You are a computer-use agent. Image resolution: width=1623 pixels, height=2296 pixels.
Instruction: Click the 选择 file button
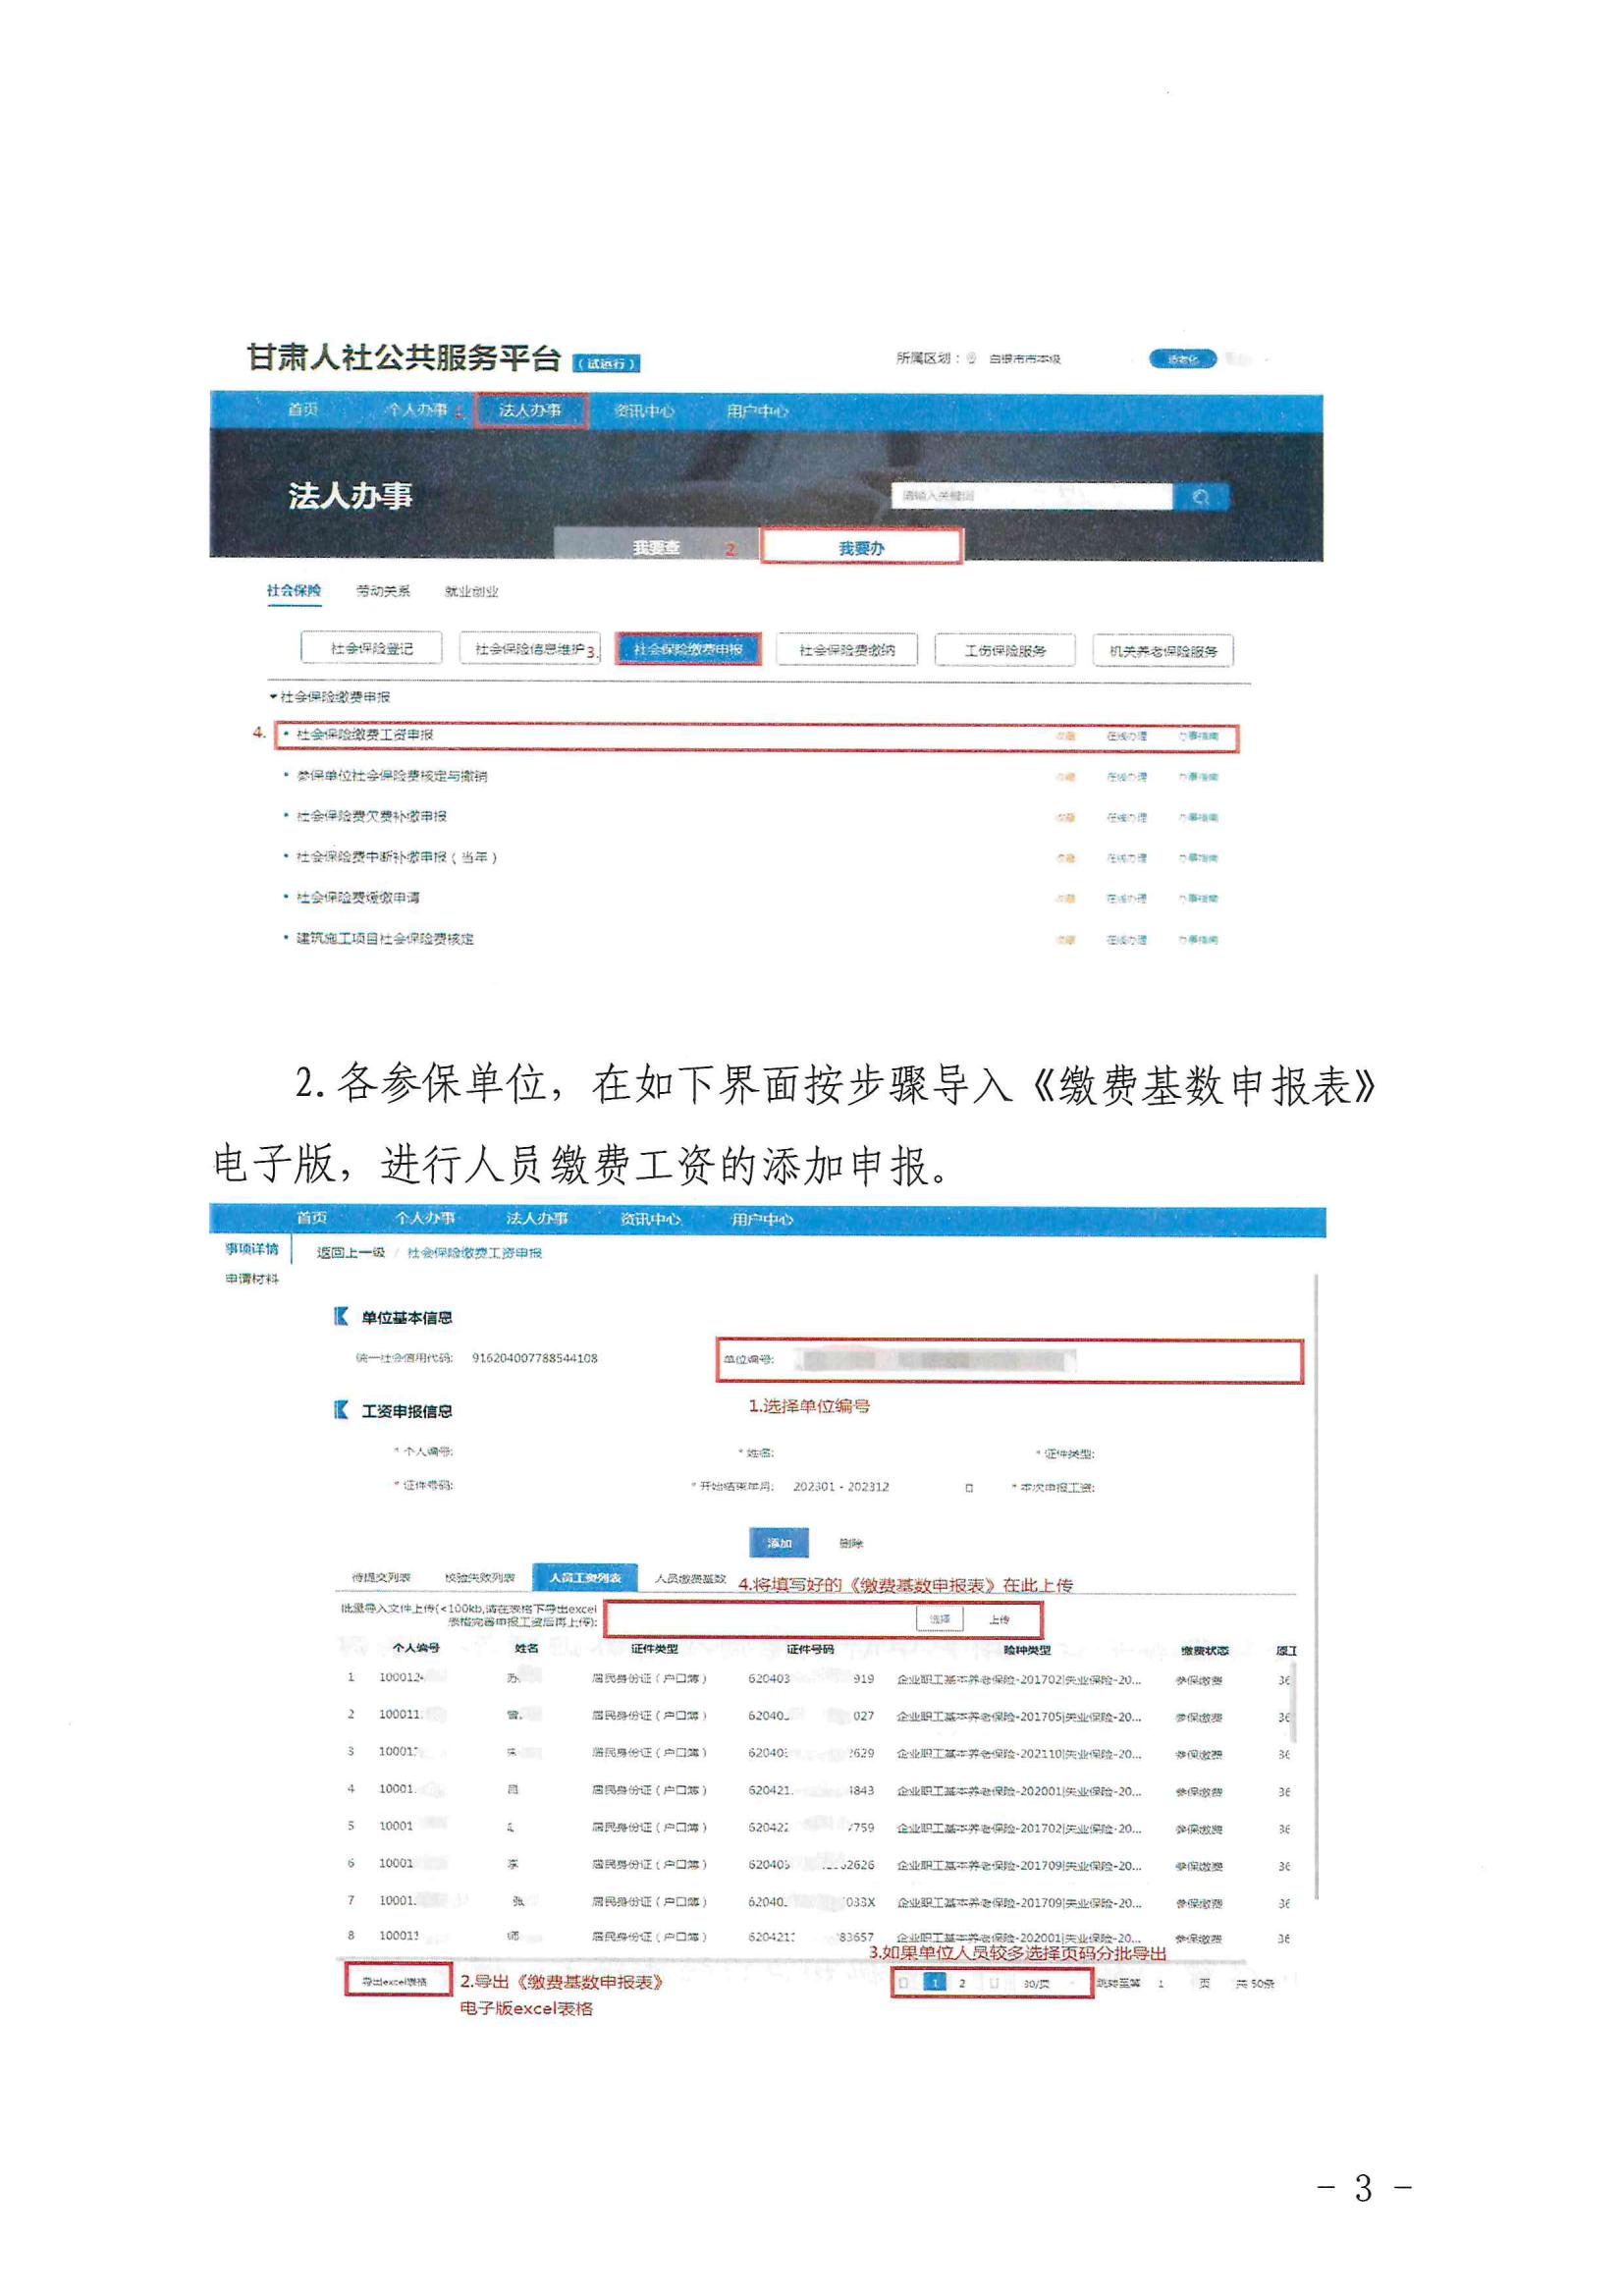939,1619
